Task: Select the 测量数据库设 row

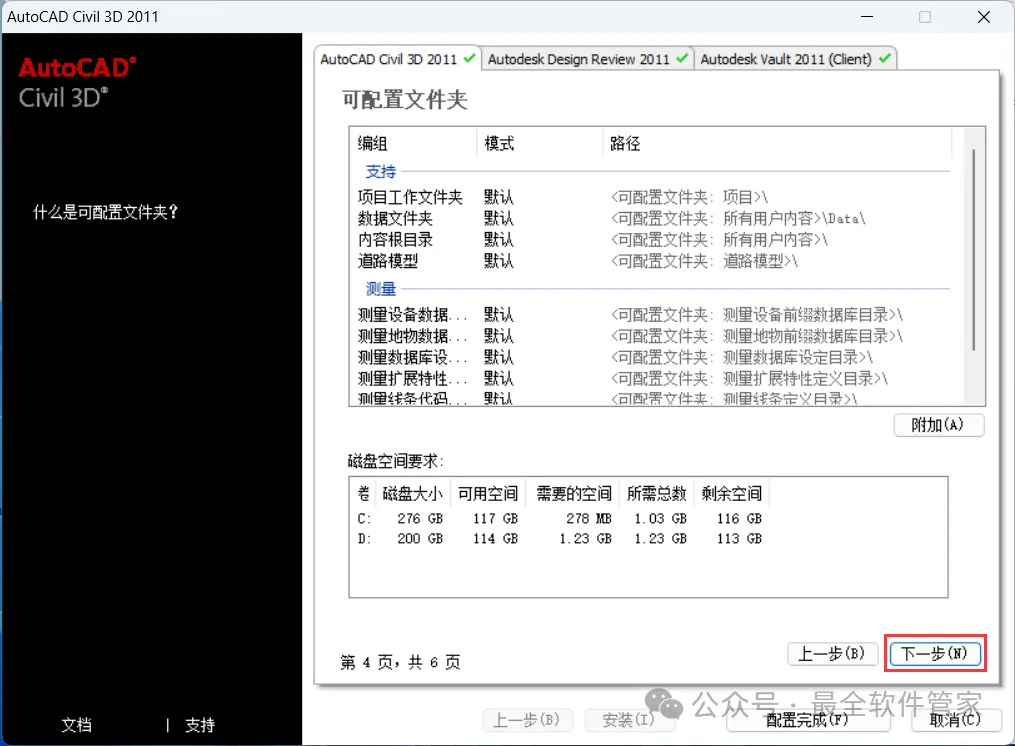Action: tap(654, 357)
